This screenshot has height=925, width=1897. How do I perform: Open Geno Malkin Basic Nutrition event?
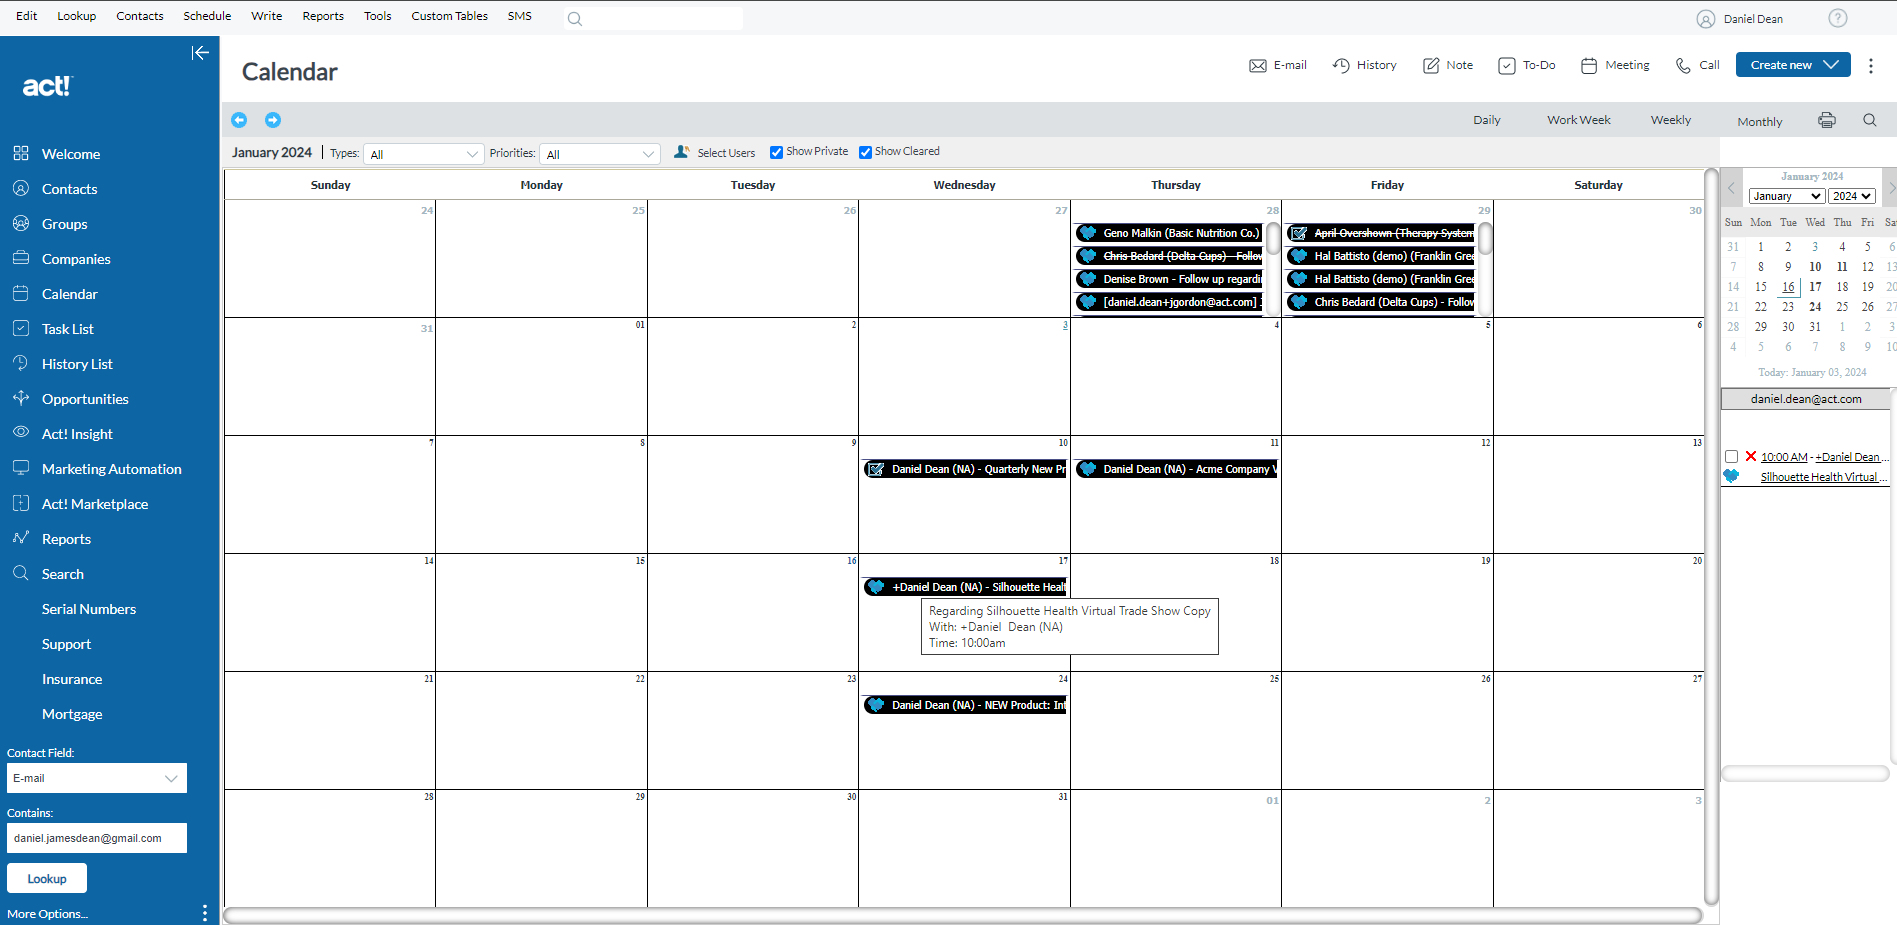coord(1169,233)
